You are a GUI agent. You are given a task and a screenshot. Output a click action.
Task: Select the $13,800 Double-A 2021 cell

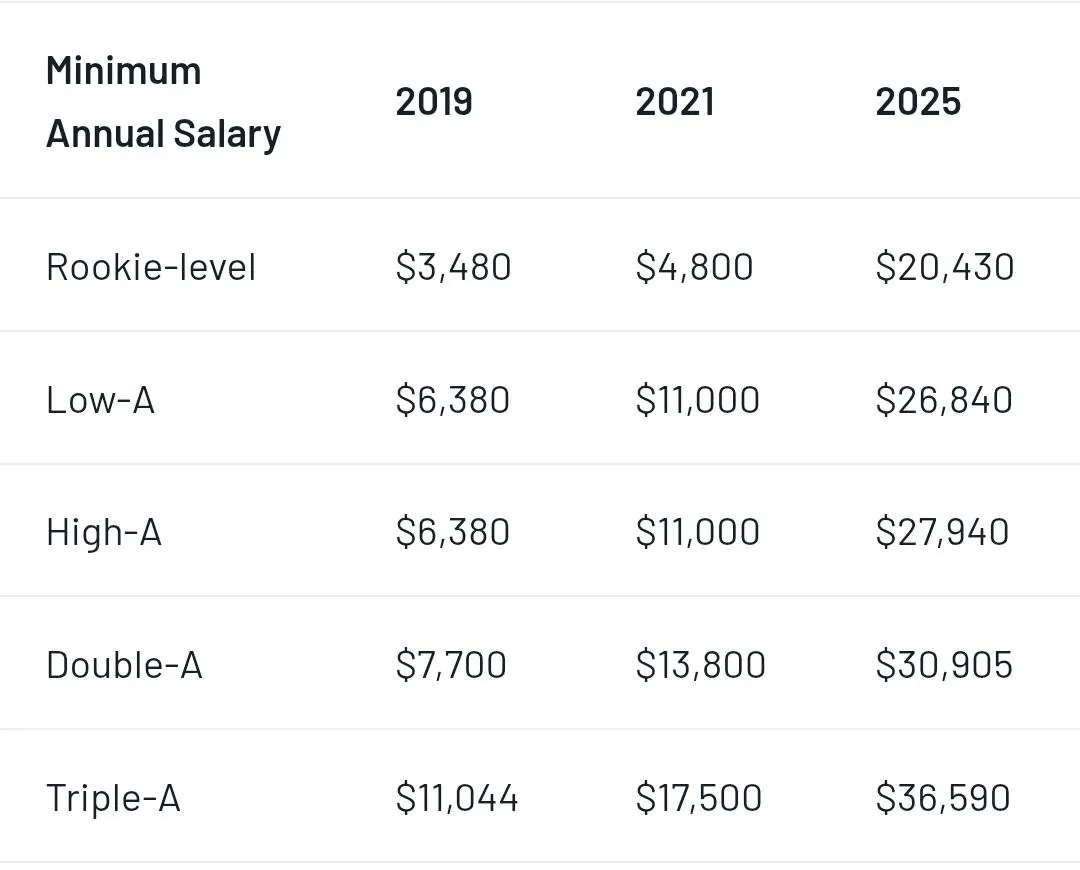coord(700,665)
